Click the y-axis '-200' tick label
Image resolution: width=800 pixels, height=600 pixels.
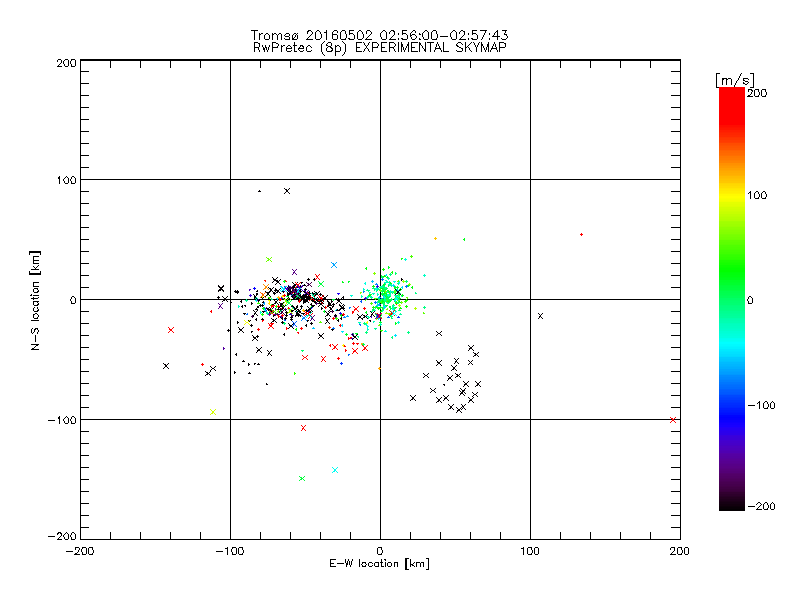(62, 536)
